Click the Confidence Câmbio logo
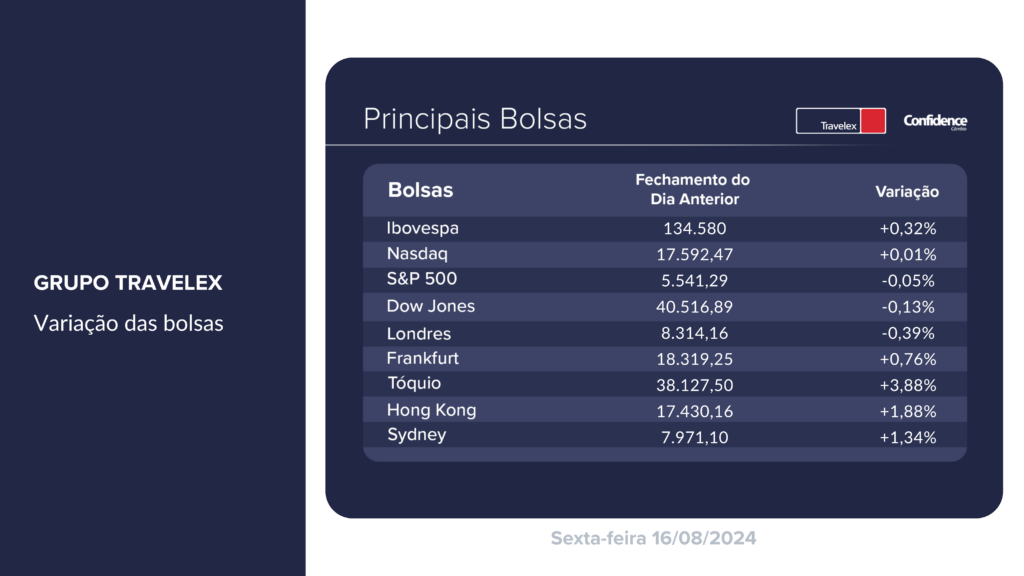 tap(935, 121)
